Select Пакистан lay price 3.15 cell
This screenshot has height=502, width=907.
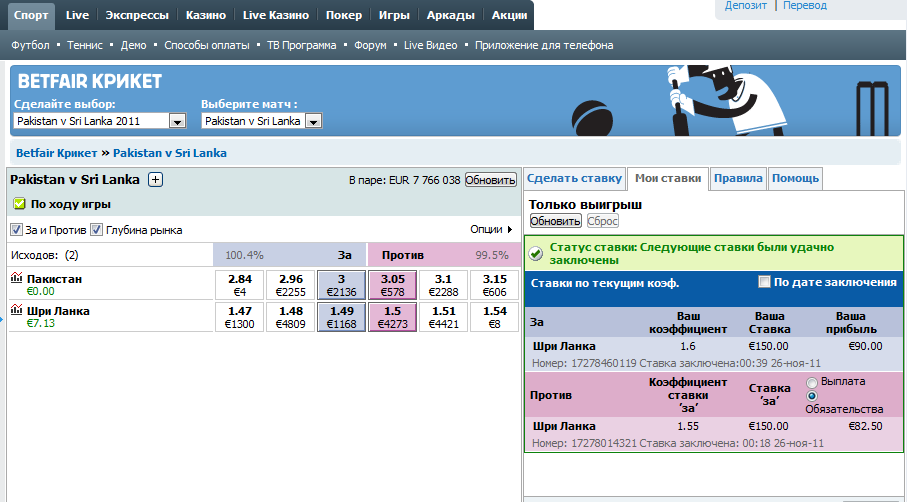coord(494,285)
